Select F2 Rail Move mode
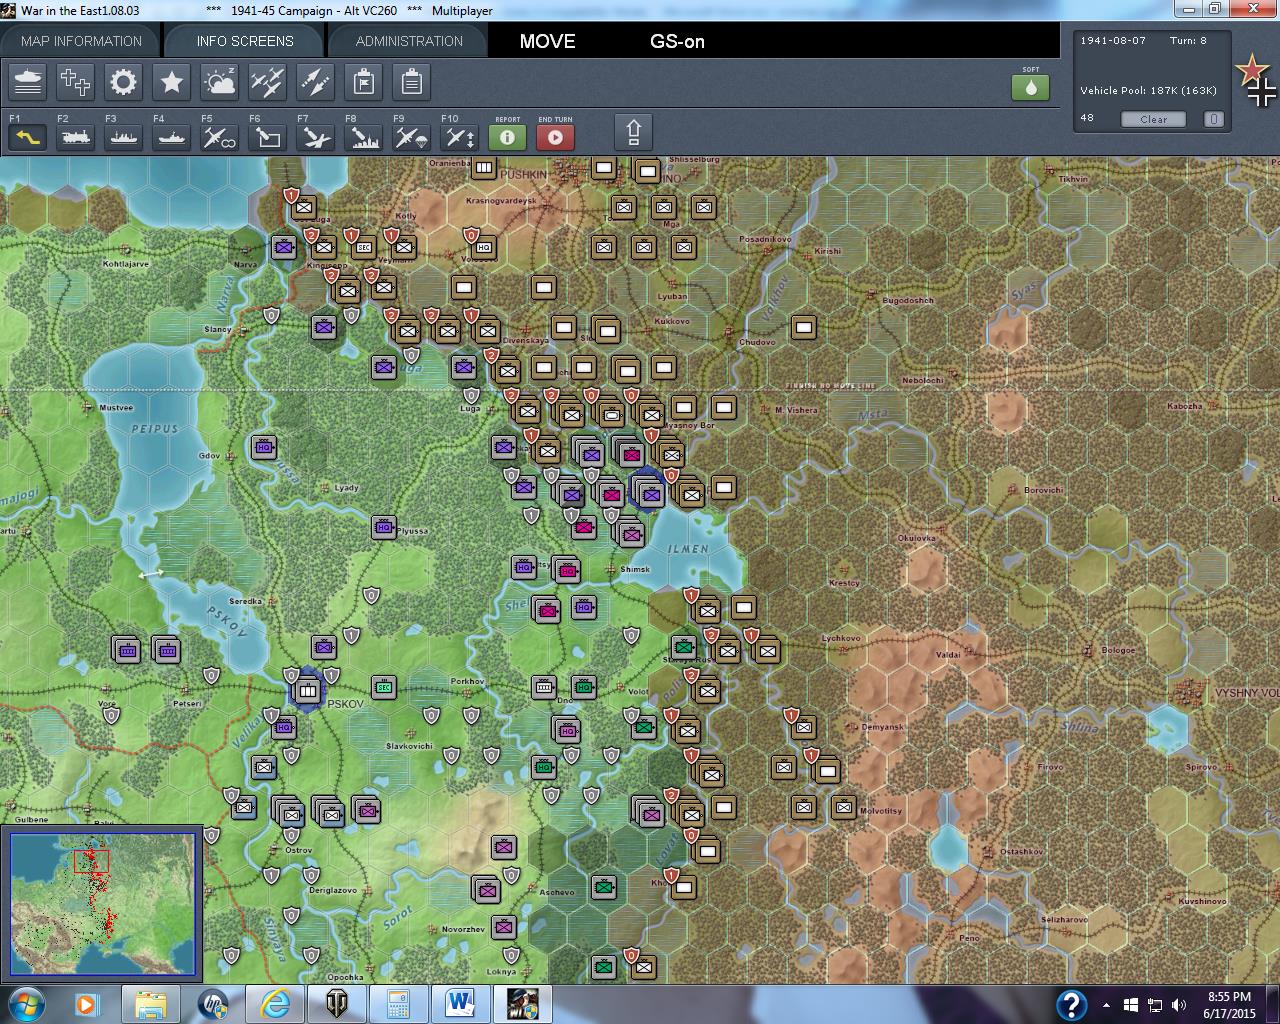1280x1024 pixels. (x=75, y=136)
